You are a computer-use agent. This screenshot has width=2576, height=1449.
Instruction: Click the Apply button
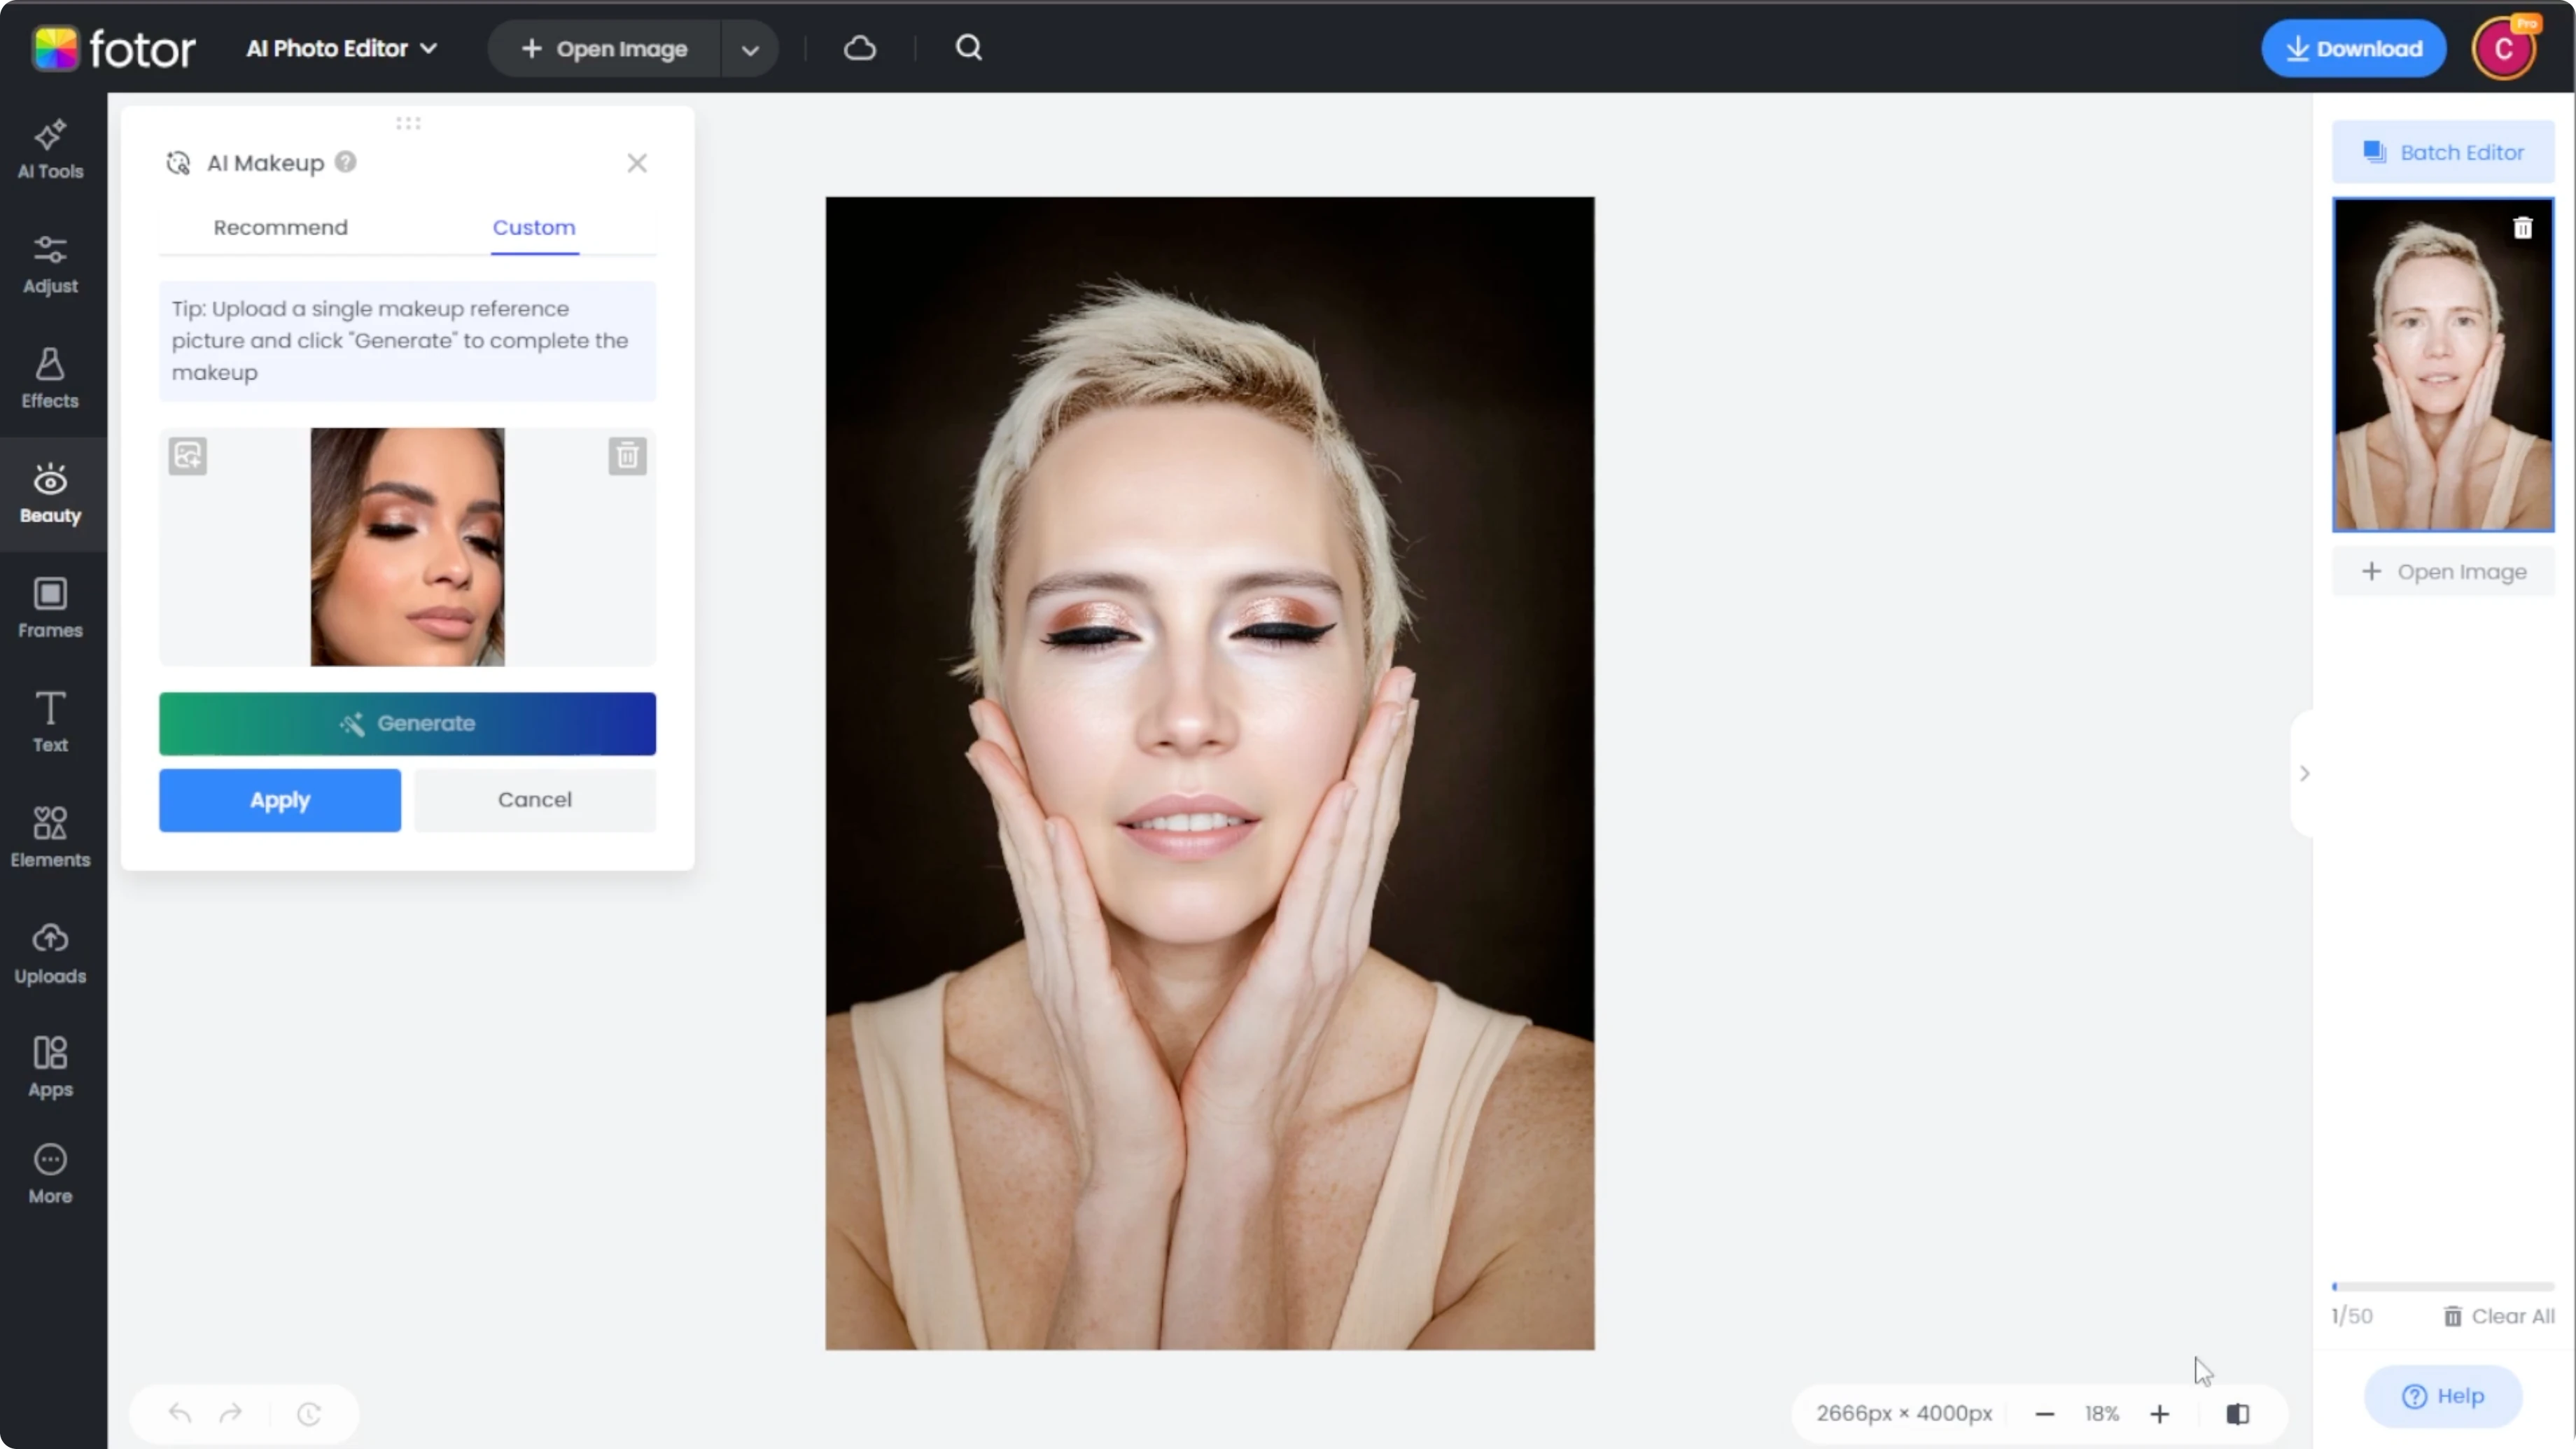tap(279, 800)
